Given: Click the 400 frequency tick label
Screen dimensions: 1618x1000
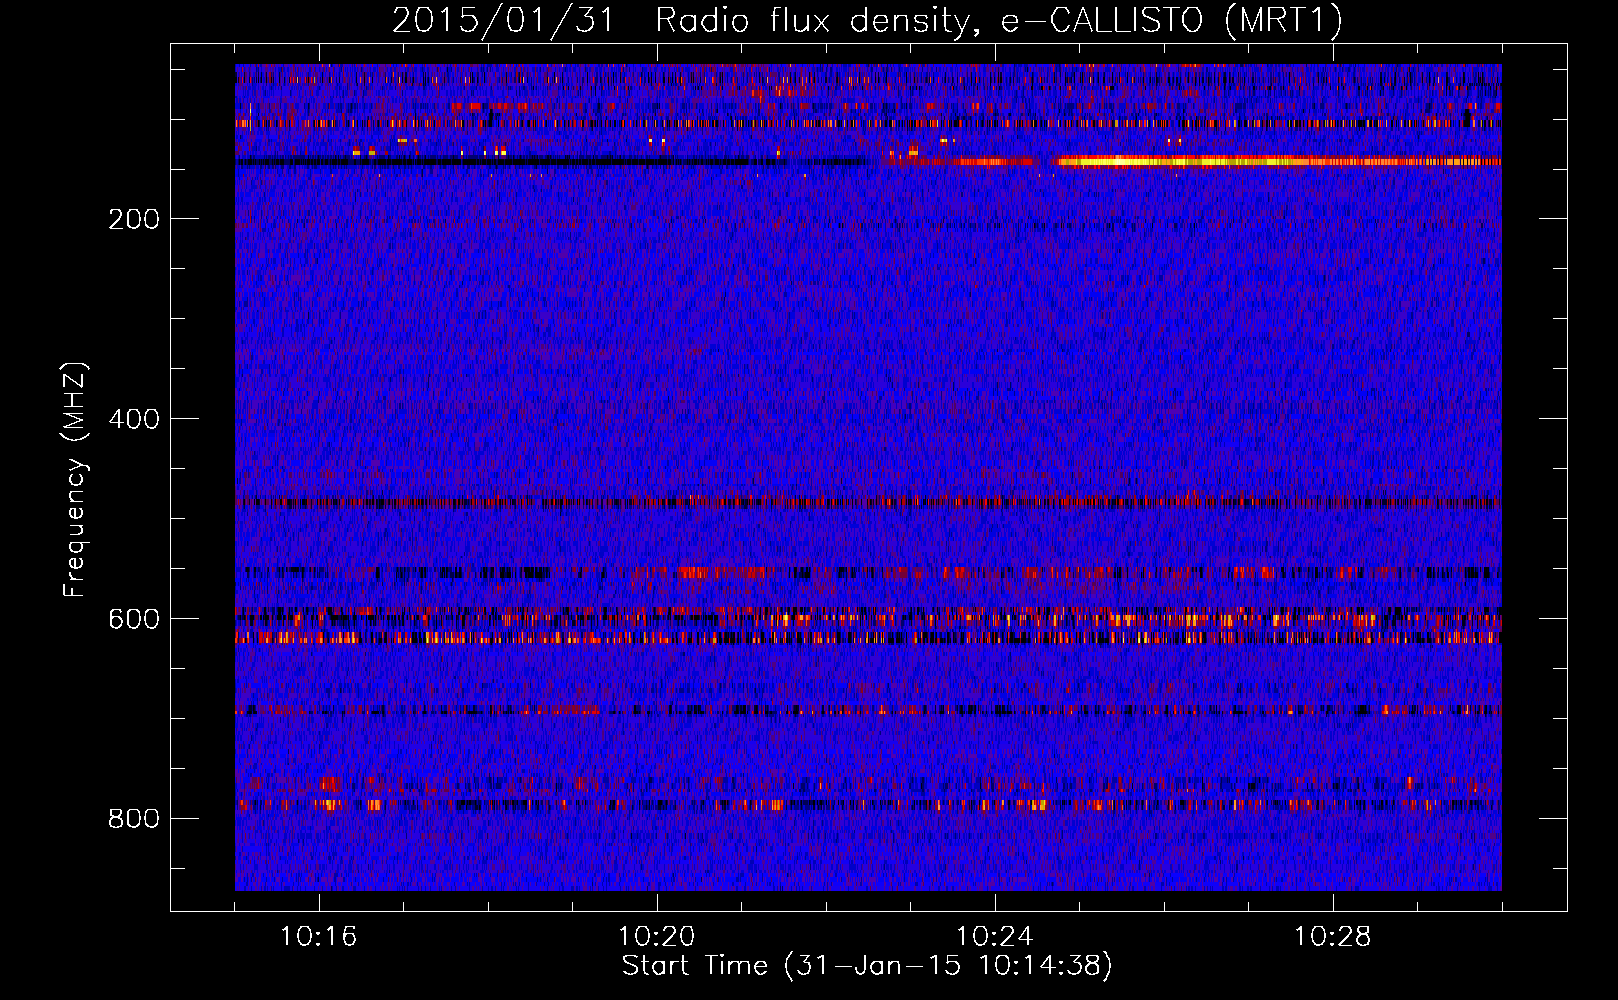Looking at the screenshot, I should [134, 419].
